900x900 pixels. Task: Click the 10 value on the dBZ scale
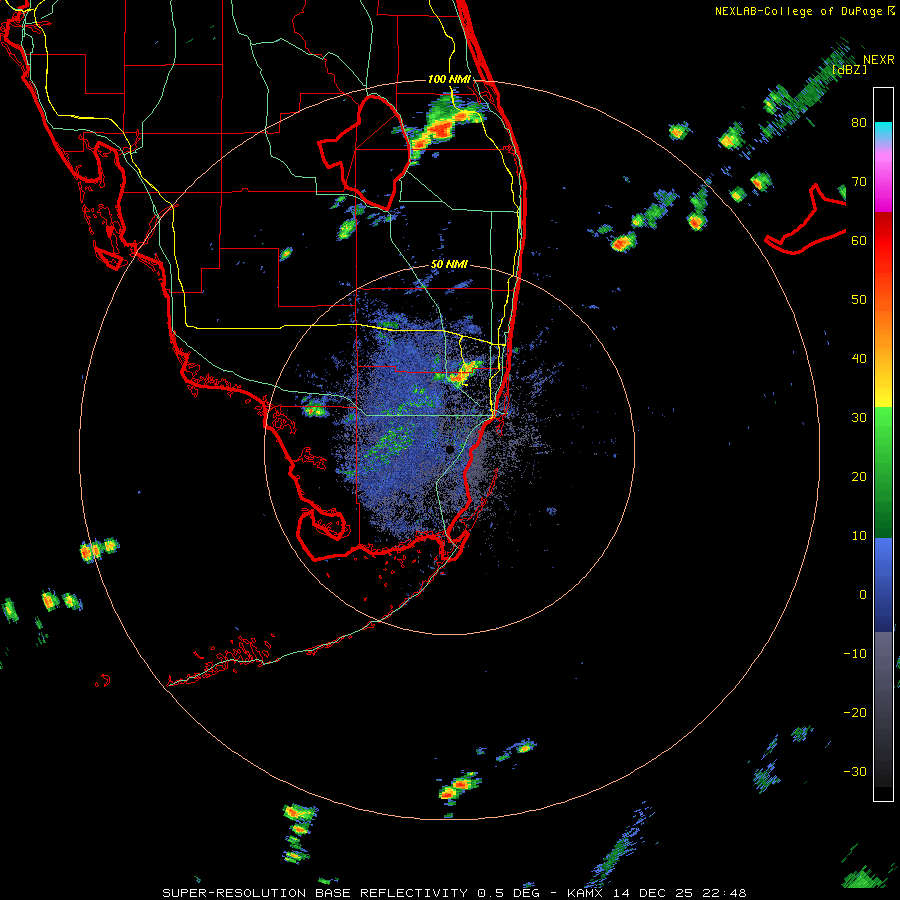pyautogui.click(x=859, y=536)
